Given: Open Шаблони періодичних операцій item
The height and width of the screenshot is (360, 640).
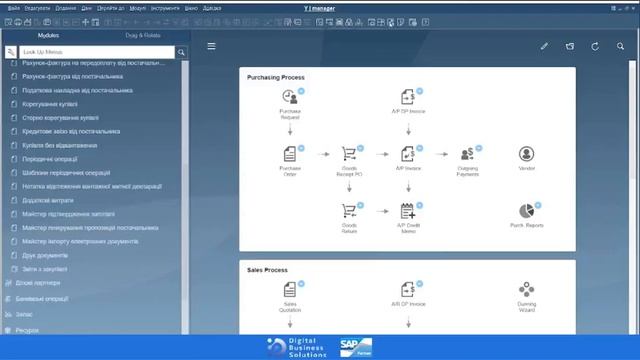Looking at the screenshot, I should 66,173.
